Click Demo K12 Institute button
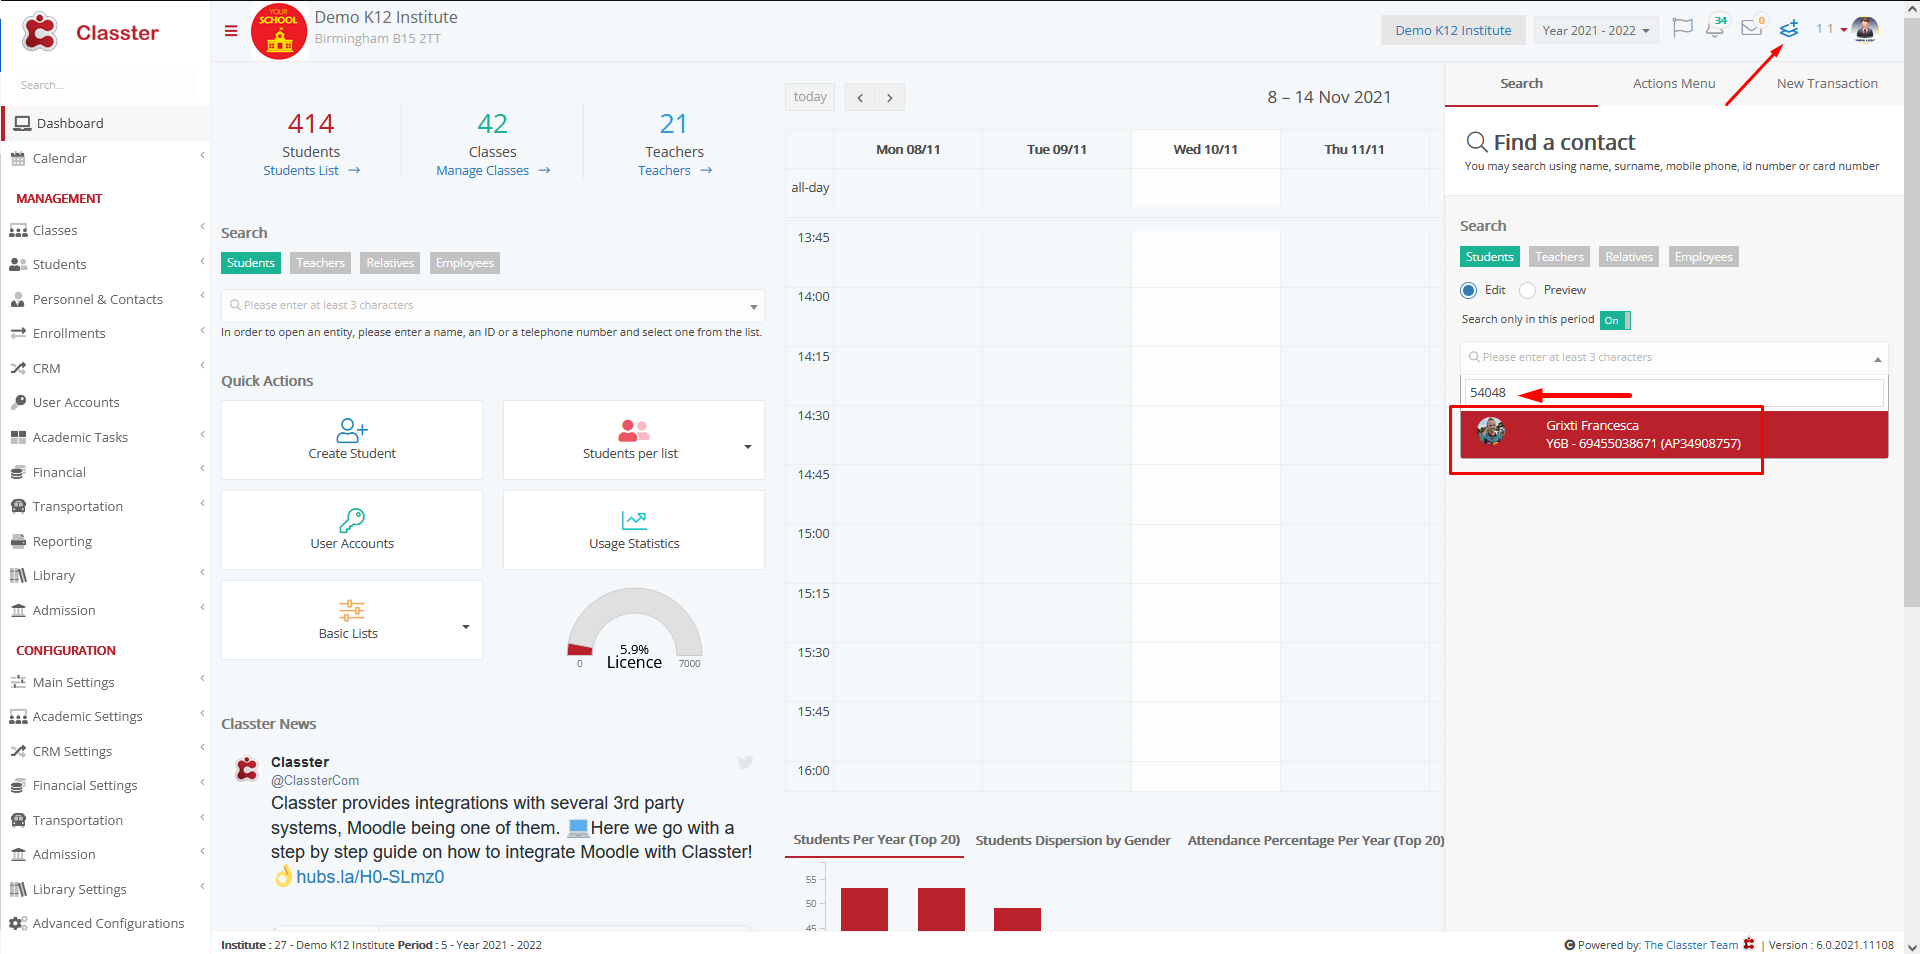1920x954 pixels. (x=1453, y=30)
